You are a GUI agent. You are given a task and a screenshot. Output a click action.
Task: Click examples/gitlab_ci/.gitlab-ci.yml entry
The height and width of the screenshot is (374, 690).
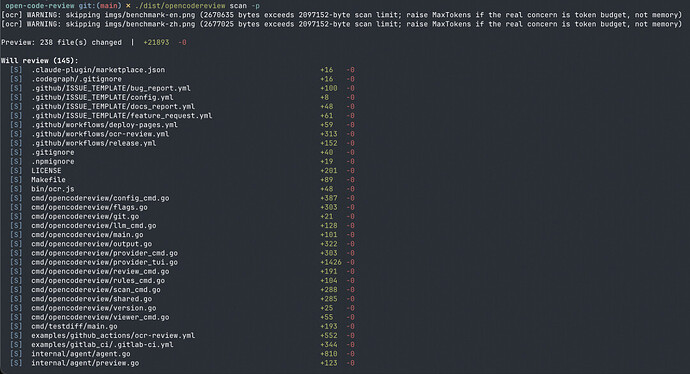click(102, 345)
